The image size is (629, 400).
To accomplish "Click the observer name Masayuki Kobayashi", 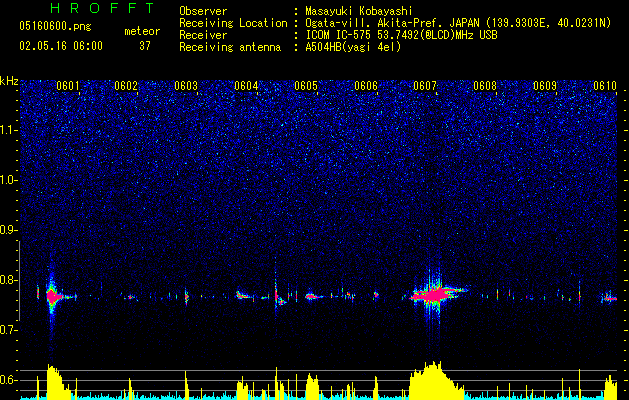I will [359, 11].
